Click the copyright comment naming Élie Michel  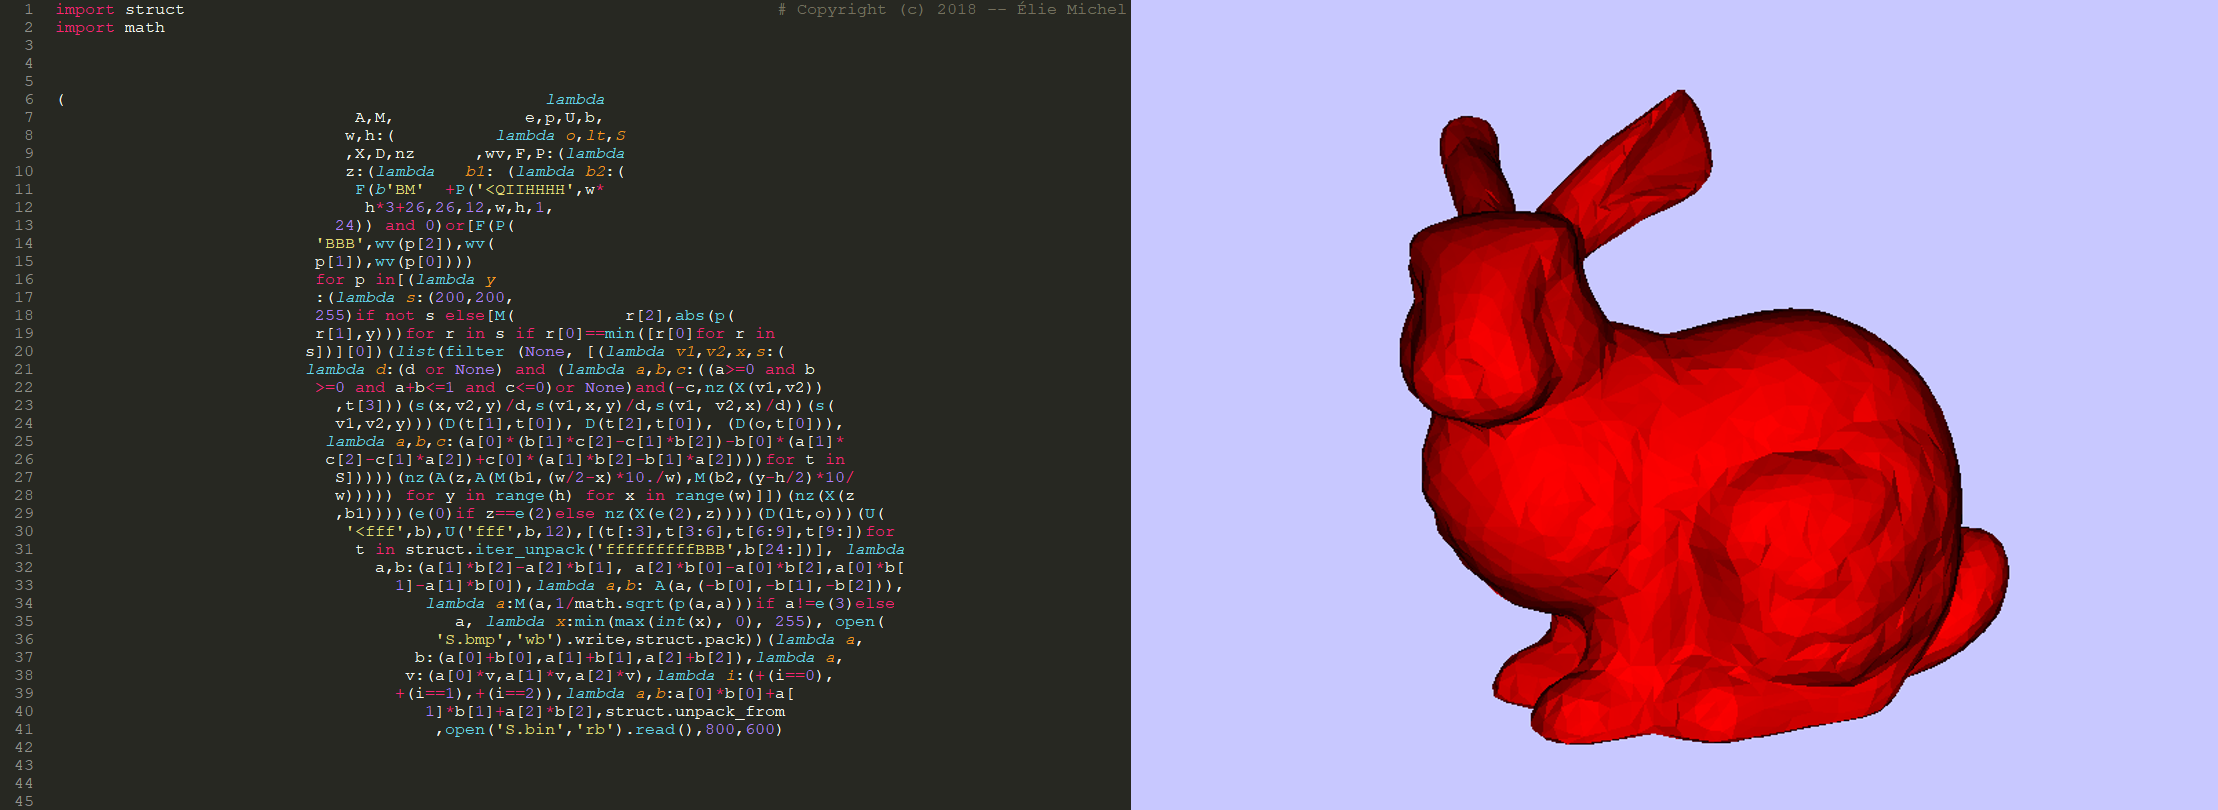point(952,10)
